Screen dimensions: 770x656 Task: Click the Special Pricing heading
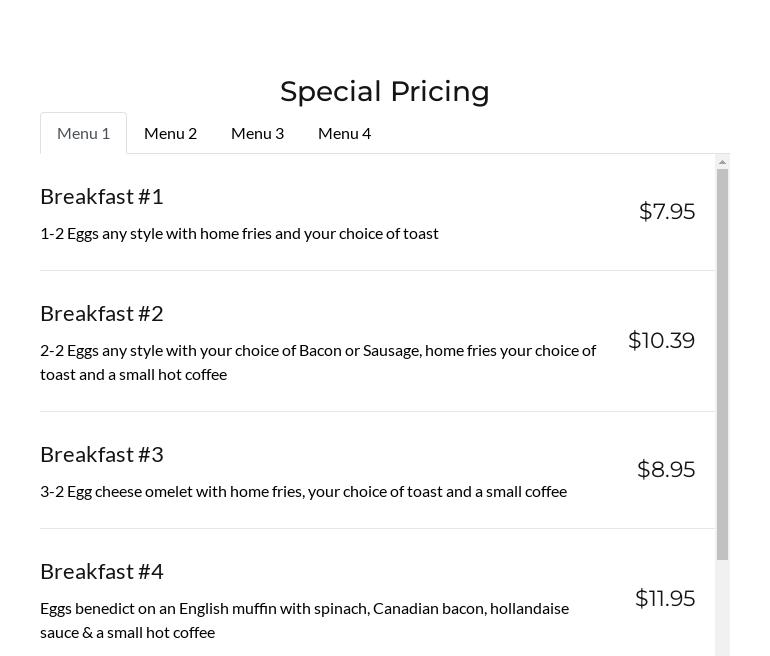[384, 91]
